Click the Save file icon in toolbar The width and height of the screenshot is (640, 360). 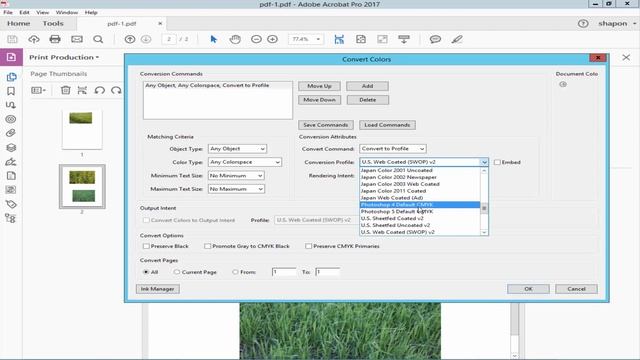pos(12,39)
